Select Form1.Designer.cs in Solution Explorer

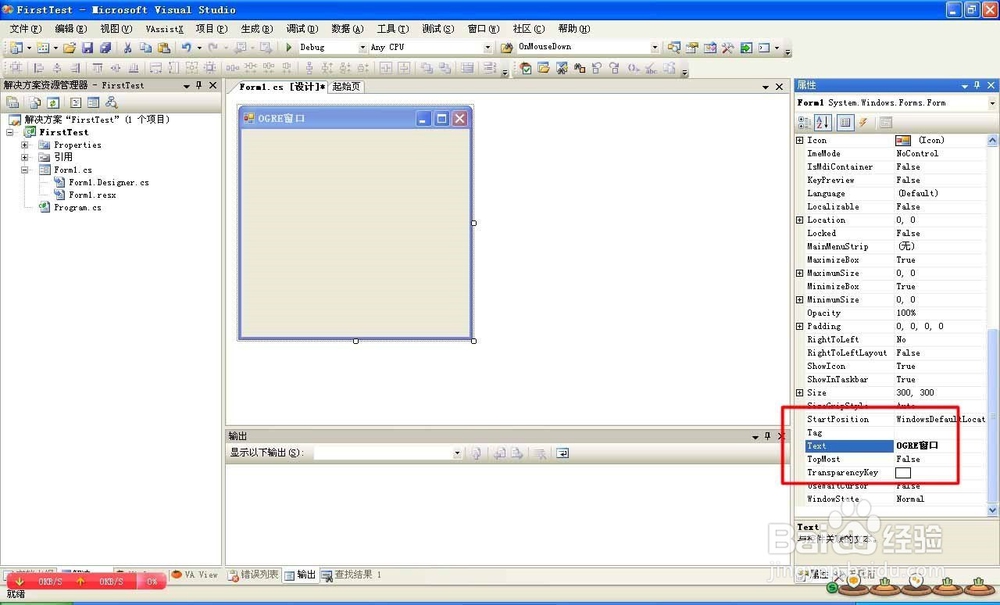(x=108, y=182)
